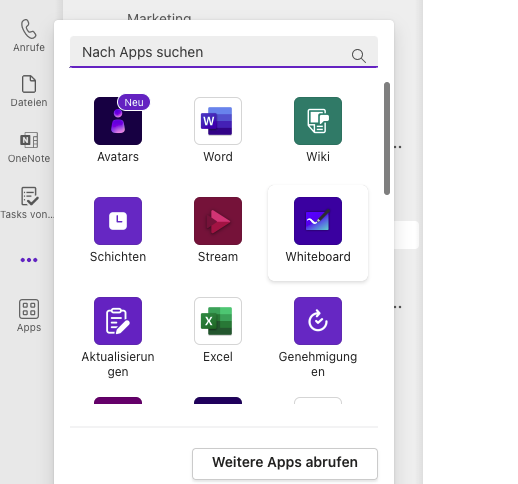This screenshot has width=518, height=484.
Task: Open Tasks von... in the sidebar
Action: click(27, 203)
